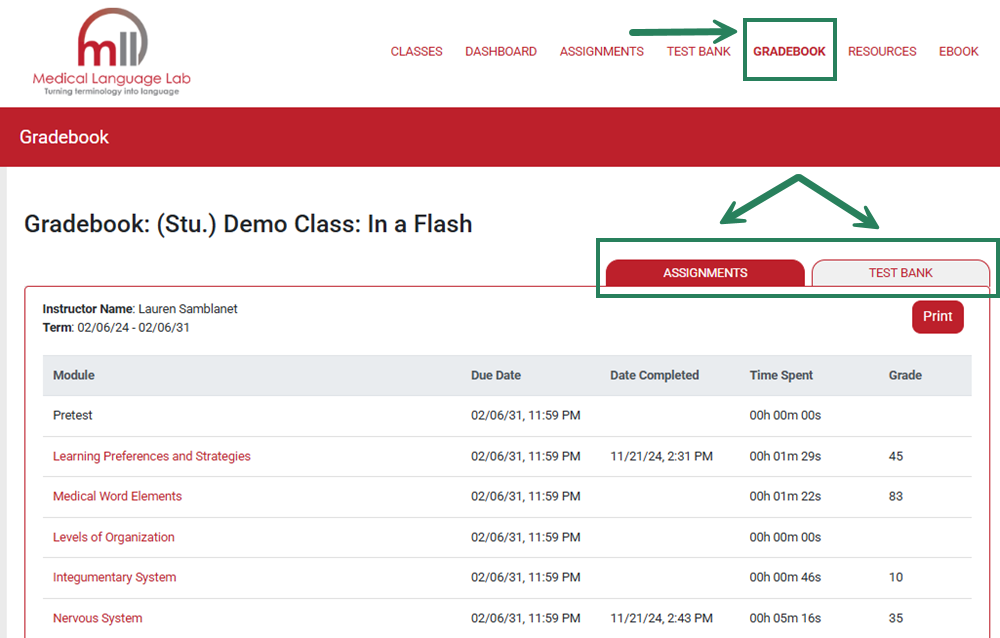This screenshot has width=1000, height=638.
Task: Switch to the TEST BANK gradebook tab
Action: [x=901, y=272]
